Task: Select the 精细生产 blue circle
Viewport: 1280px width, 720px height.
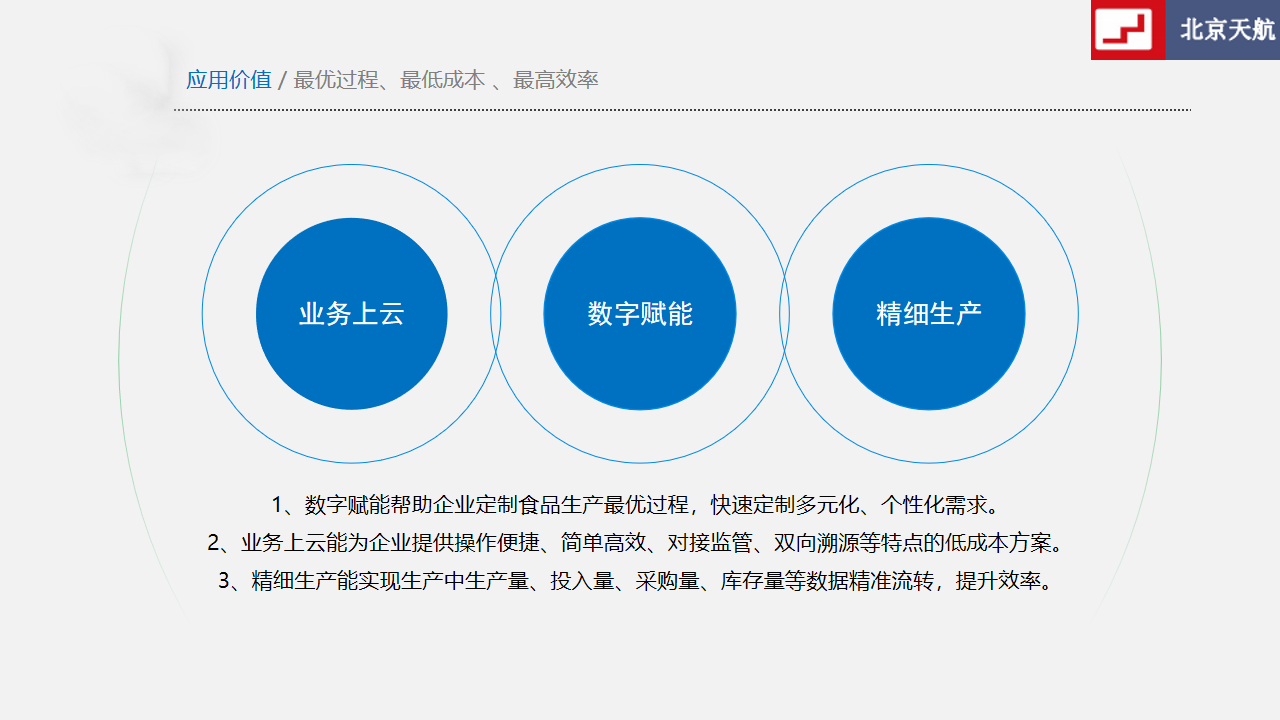Action: point(929,314)
